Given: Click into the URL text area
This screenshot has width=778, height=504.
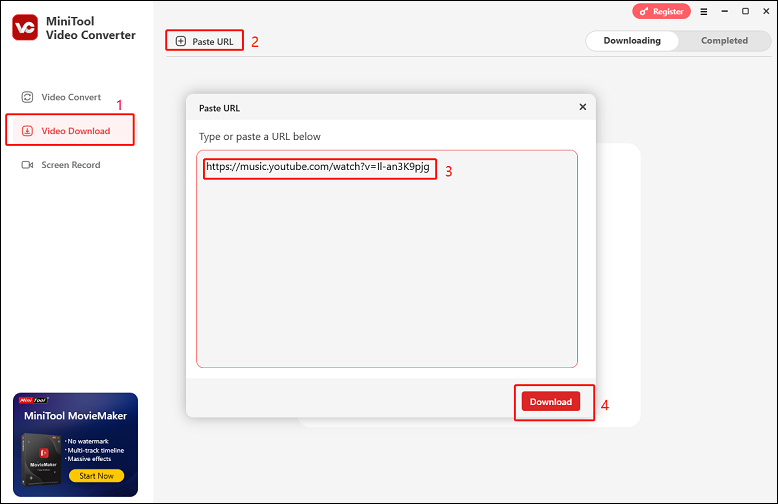Looking at the screenshot, I should 387,259.
